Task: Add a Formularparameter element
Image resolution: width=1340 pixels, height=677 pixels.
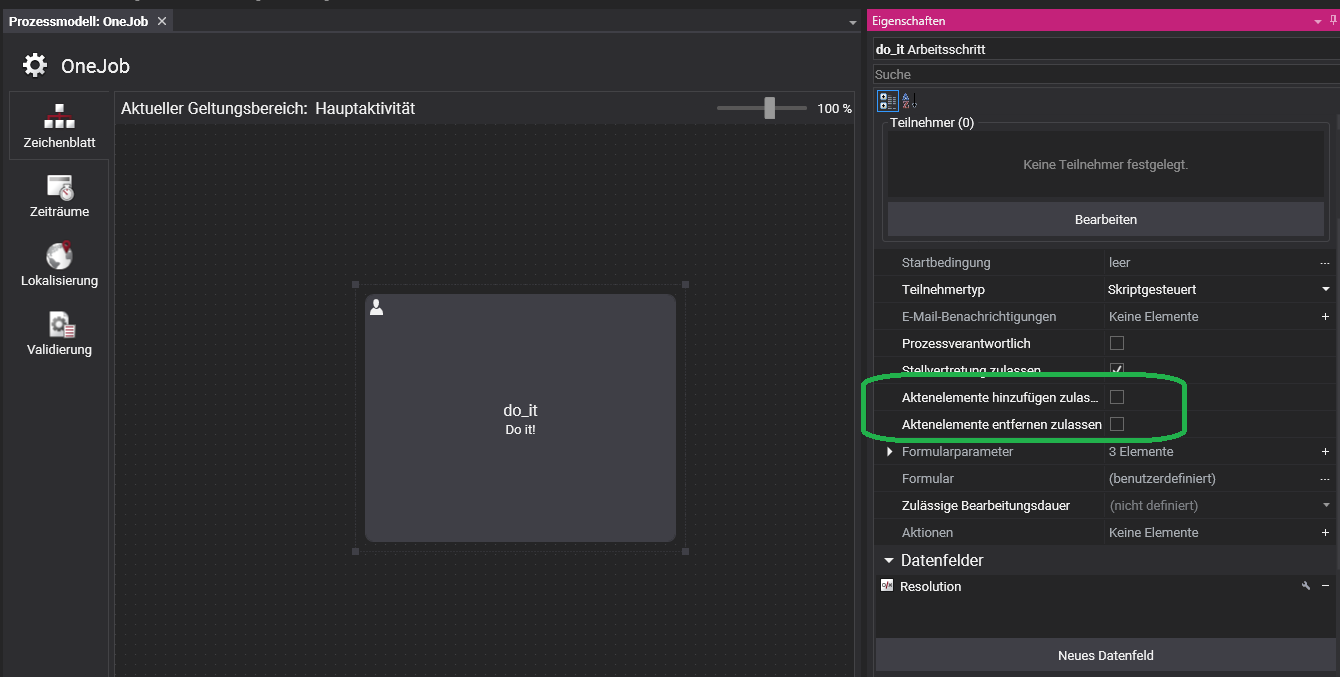Action: point(1326,452)
